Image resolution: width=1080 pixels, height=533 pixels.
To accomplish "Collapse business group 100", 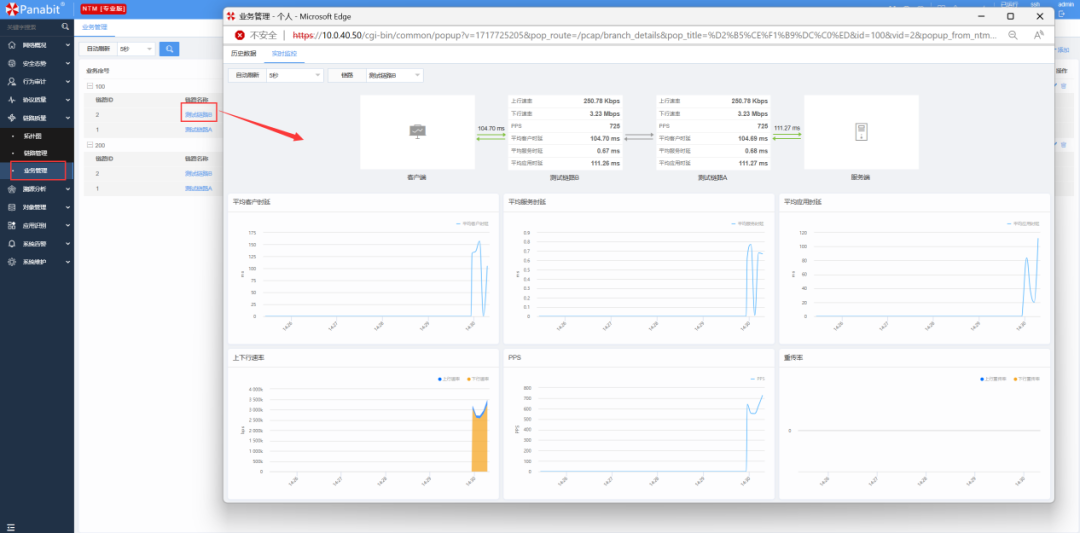I will (x=90, y=86).
